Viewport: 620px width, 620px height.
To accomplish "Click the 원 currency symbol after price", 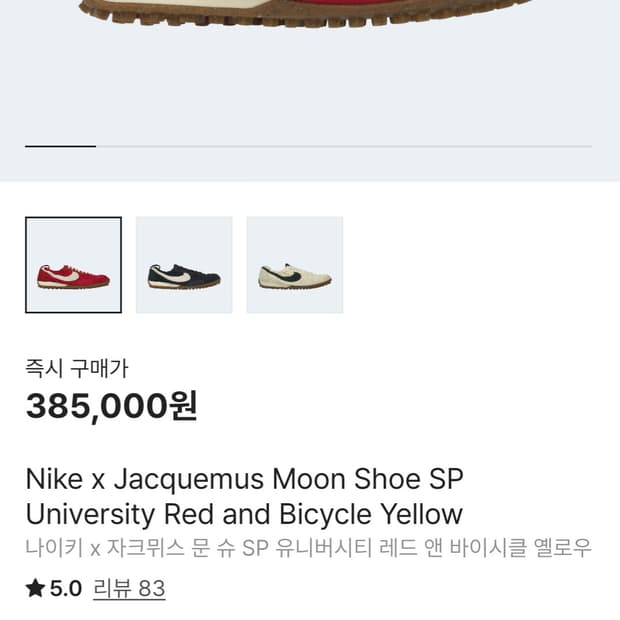I will click(184, 406).
